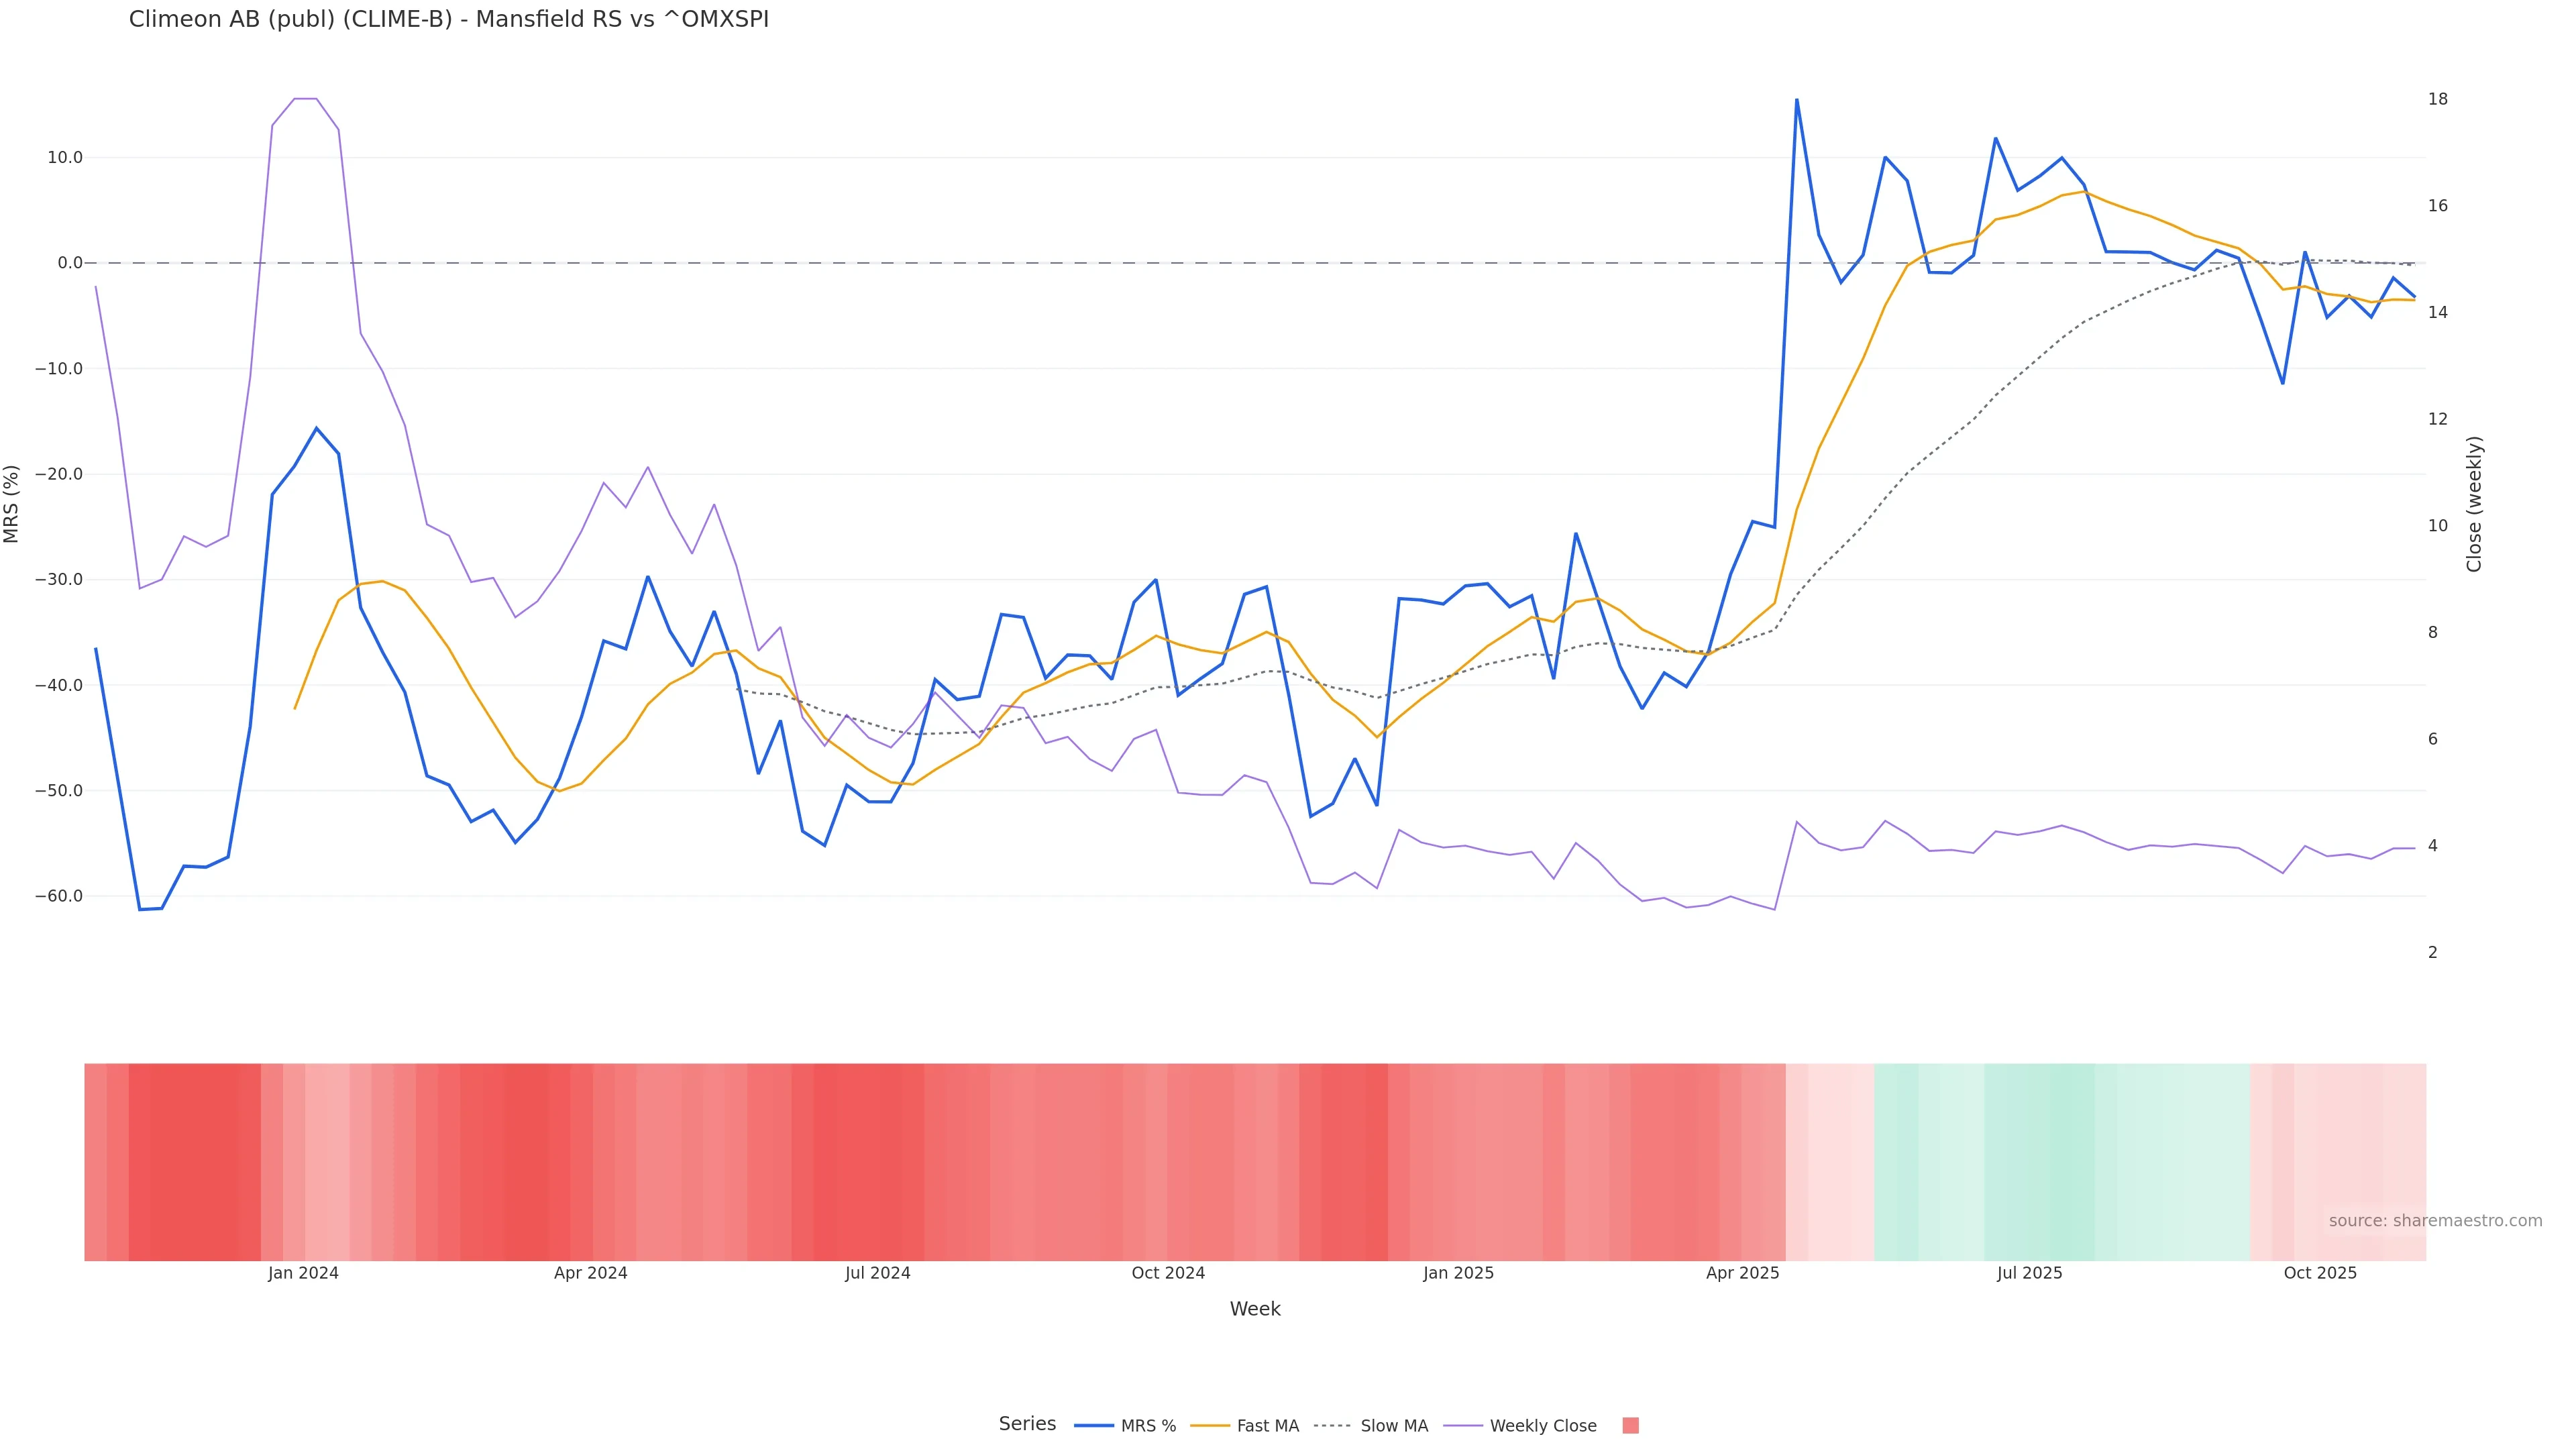Click the red square legend swatch
Screen dimensions: 2576x1449
[1630, 1426]
